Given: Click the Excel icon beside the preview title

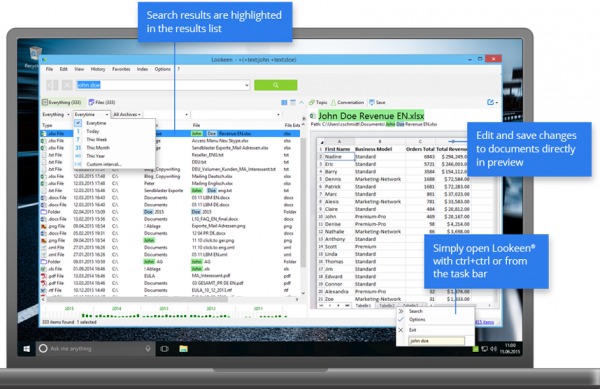Looking at the screenshot, I should [x=312, y=116].
